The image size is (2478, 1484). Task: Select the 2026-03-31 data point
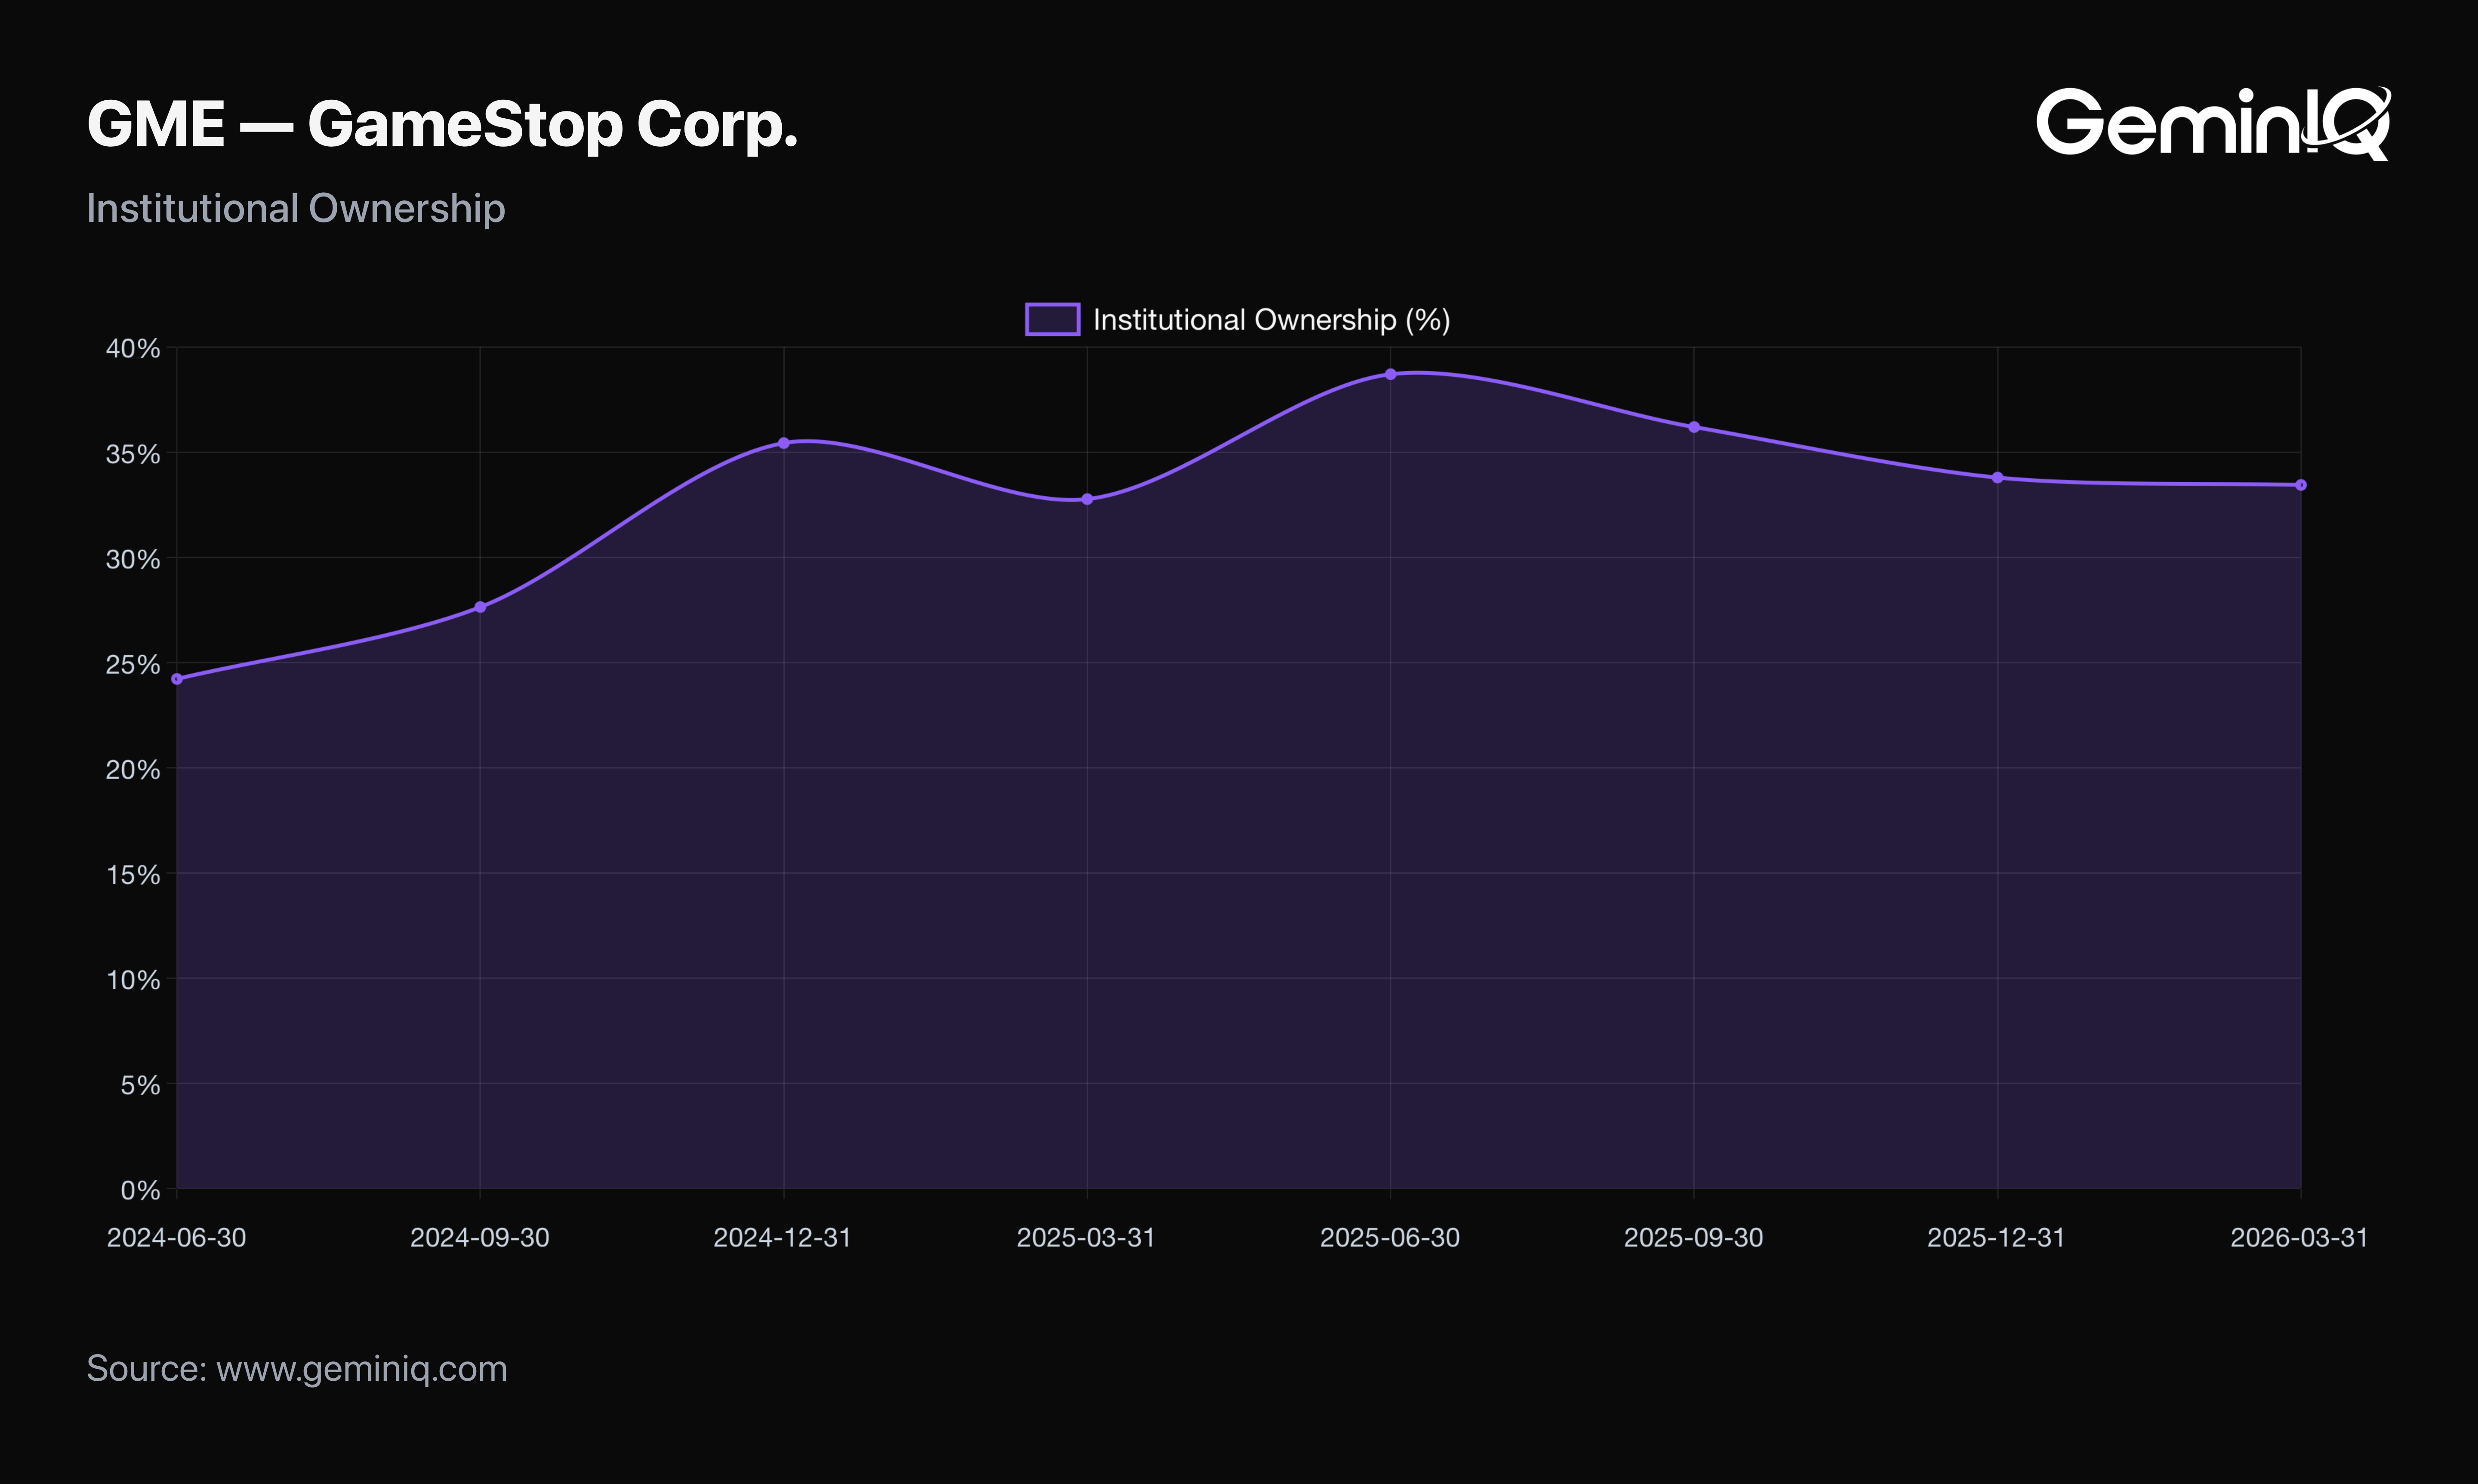pyautogui.click(x=2301, y=485)
